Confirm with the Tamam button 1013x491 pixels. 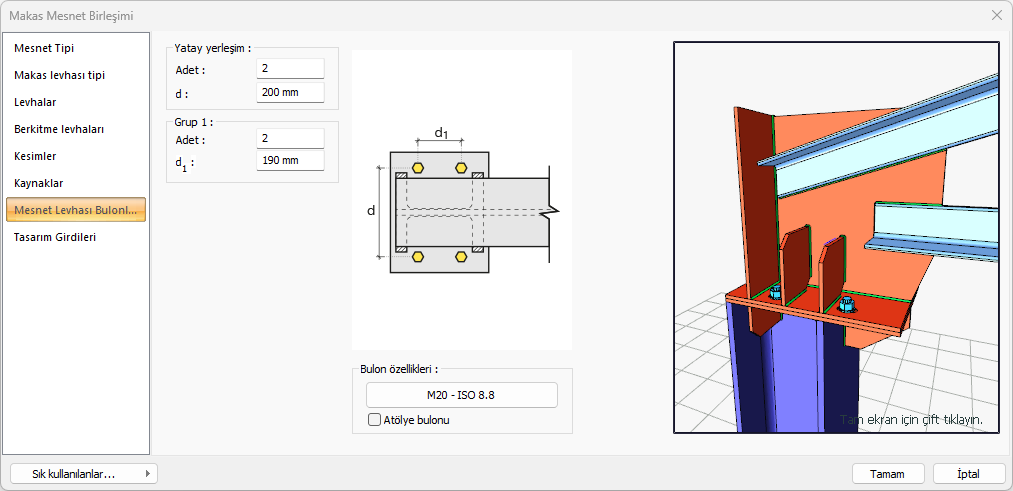[887, 474]
